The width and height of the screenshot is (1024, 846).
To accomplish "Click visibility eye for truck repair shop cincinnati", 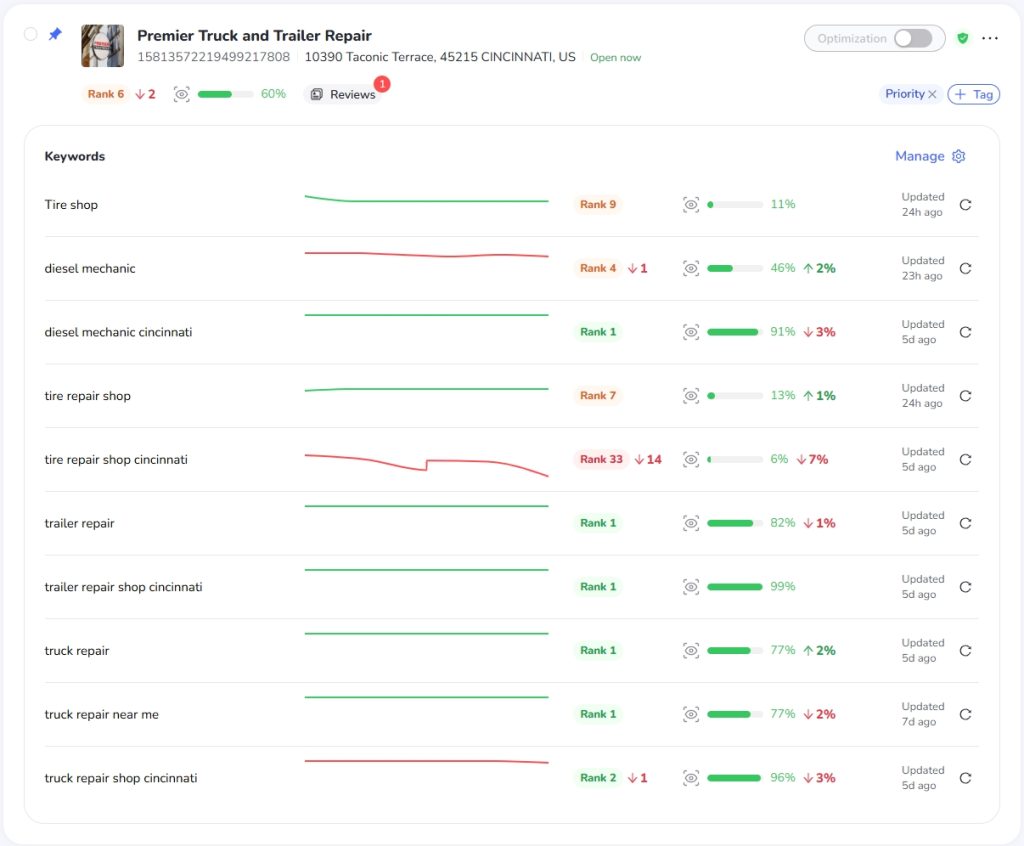I will click(x=691, y=778).
